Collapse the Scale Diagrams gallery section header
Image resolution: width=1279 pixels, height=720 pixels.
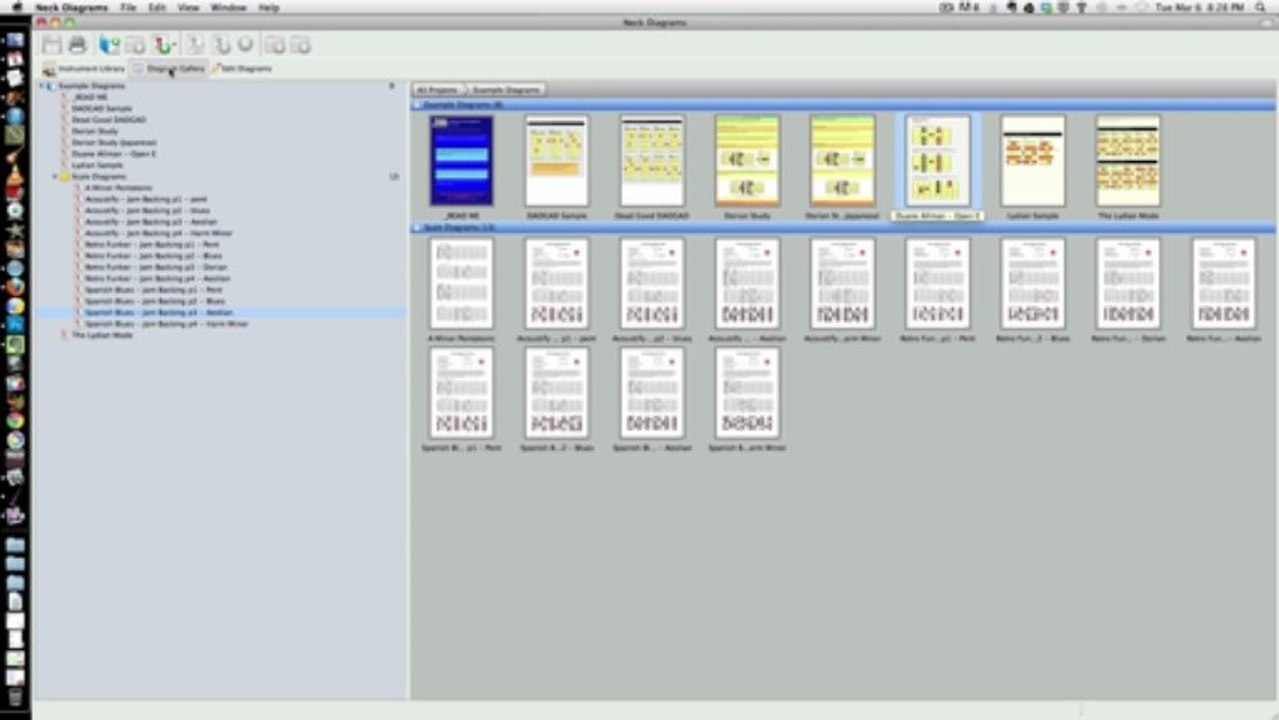click(417, 228)
